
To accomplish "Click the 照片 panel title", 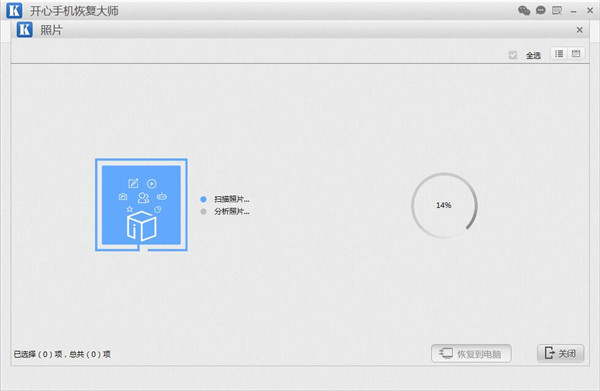I will coord(51,30).
